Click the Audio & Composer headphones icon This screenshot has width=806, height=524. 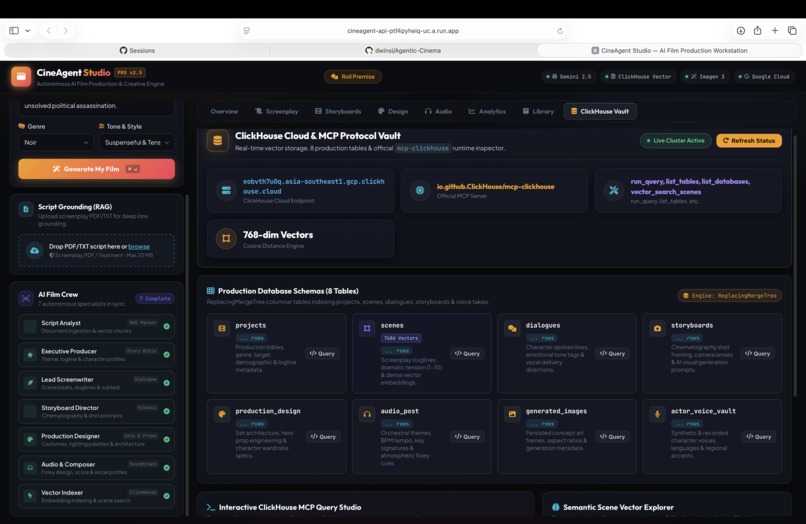pos(30,468)
